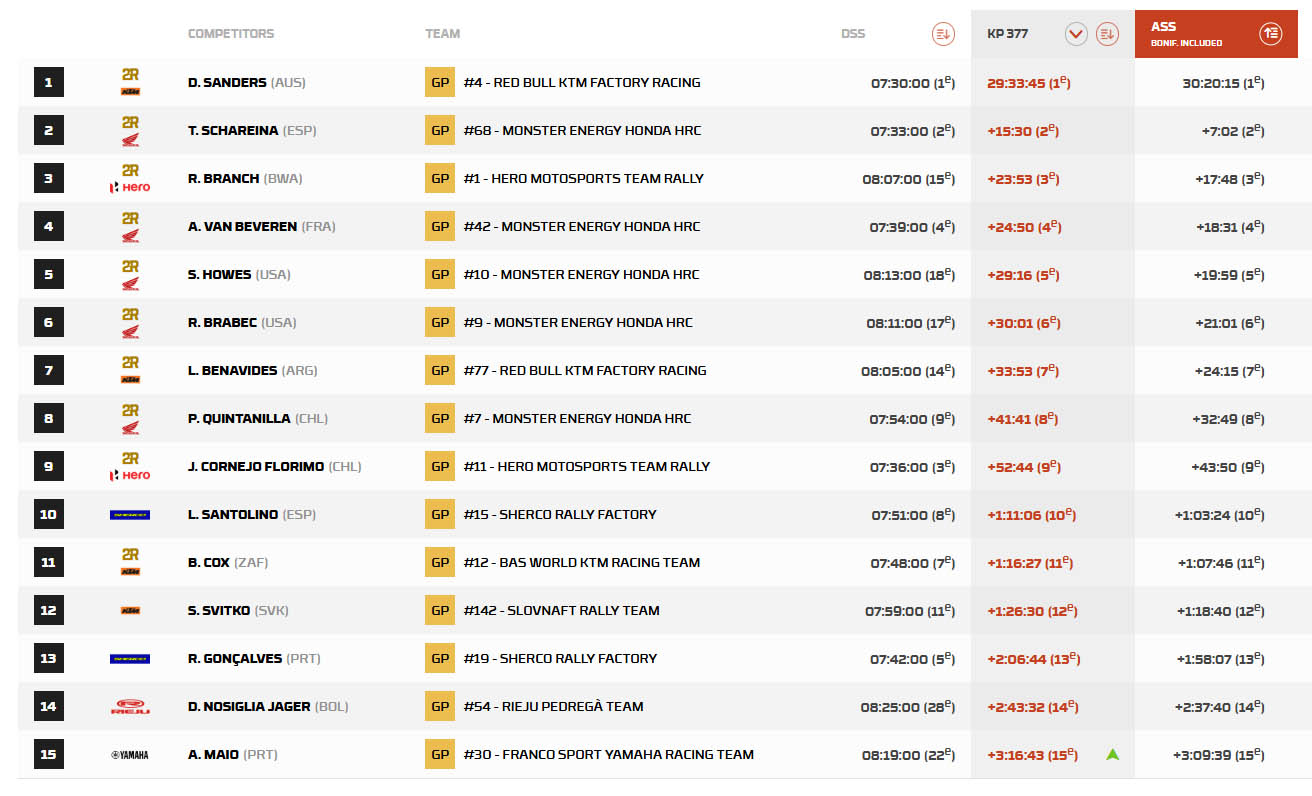Viewport: 1312px width, 796px height.
Task: Click GP badge for #68 Honda HRC
Action: point(440,131)
